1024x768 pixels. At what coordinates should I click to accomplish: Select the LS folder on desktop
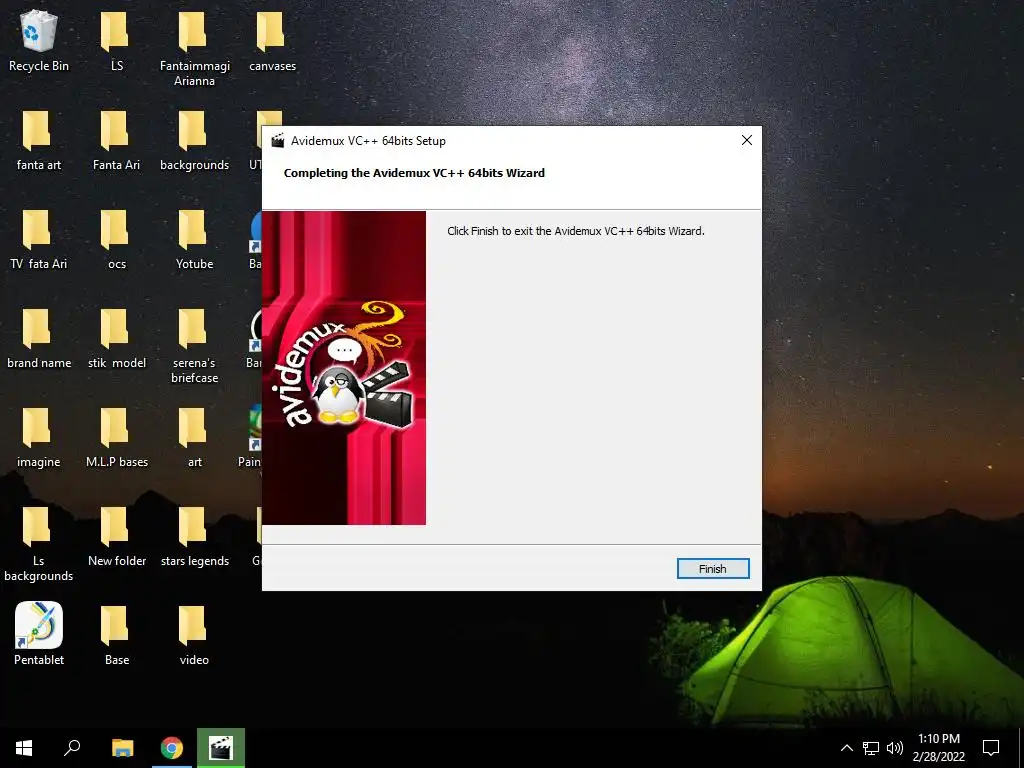[116, 40]
